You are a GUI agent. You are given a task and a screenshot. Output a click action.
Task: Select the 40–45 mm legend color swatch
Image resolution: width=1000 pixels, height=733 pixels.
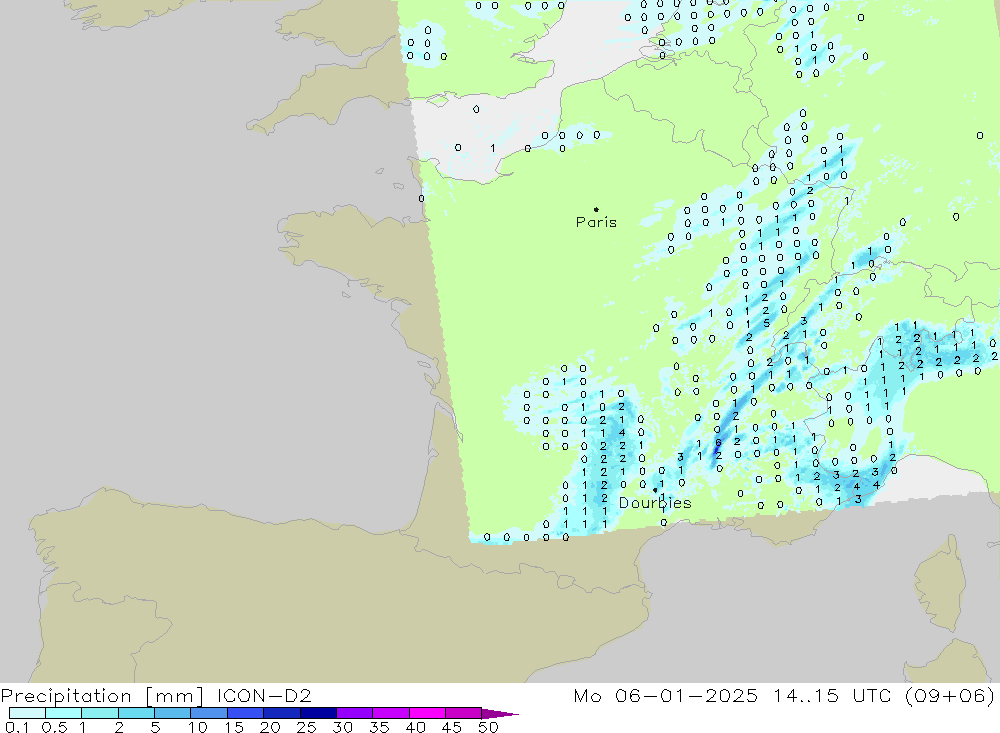[x=427, y=713]
